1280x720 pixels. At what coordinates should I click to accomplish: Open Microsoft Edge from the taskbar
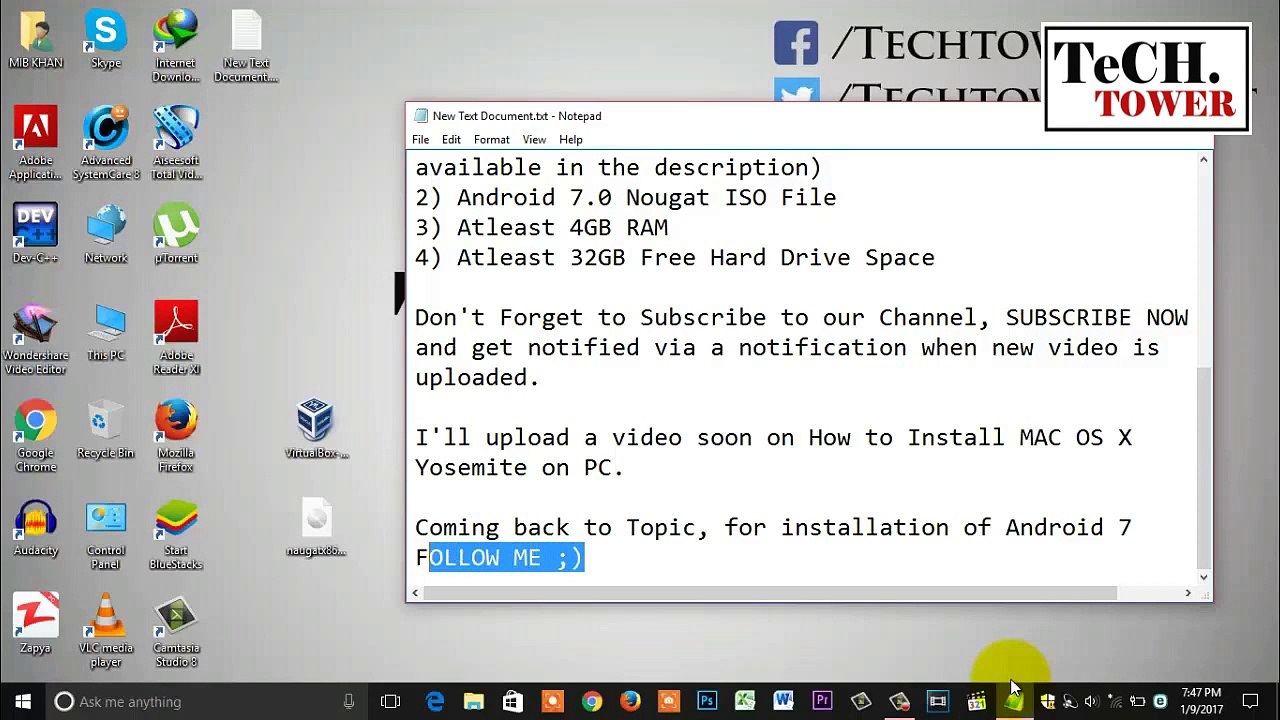pos(435,702)
